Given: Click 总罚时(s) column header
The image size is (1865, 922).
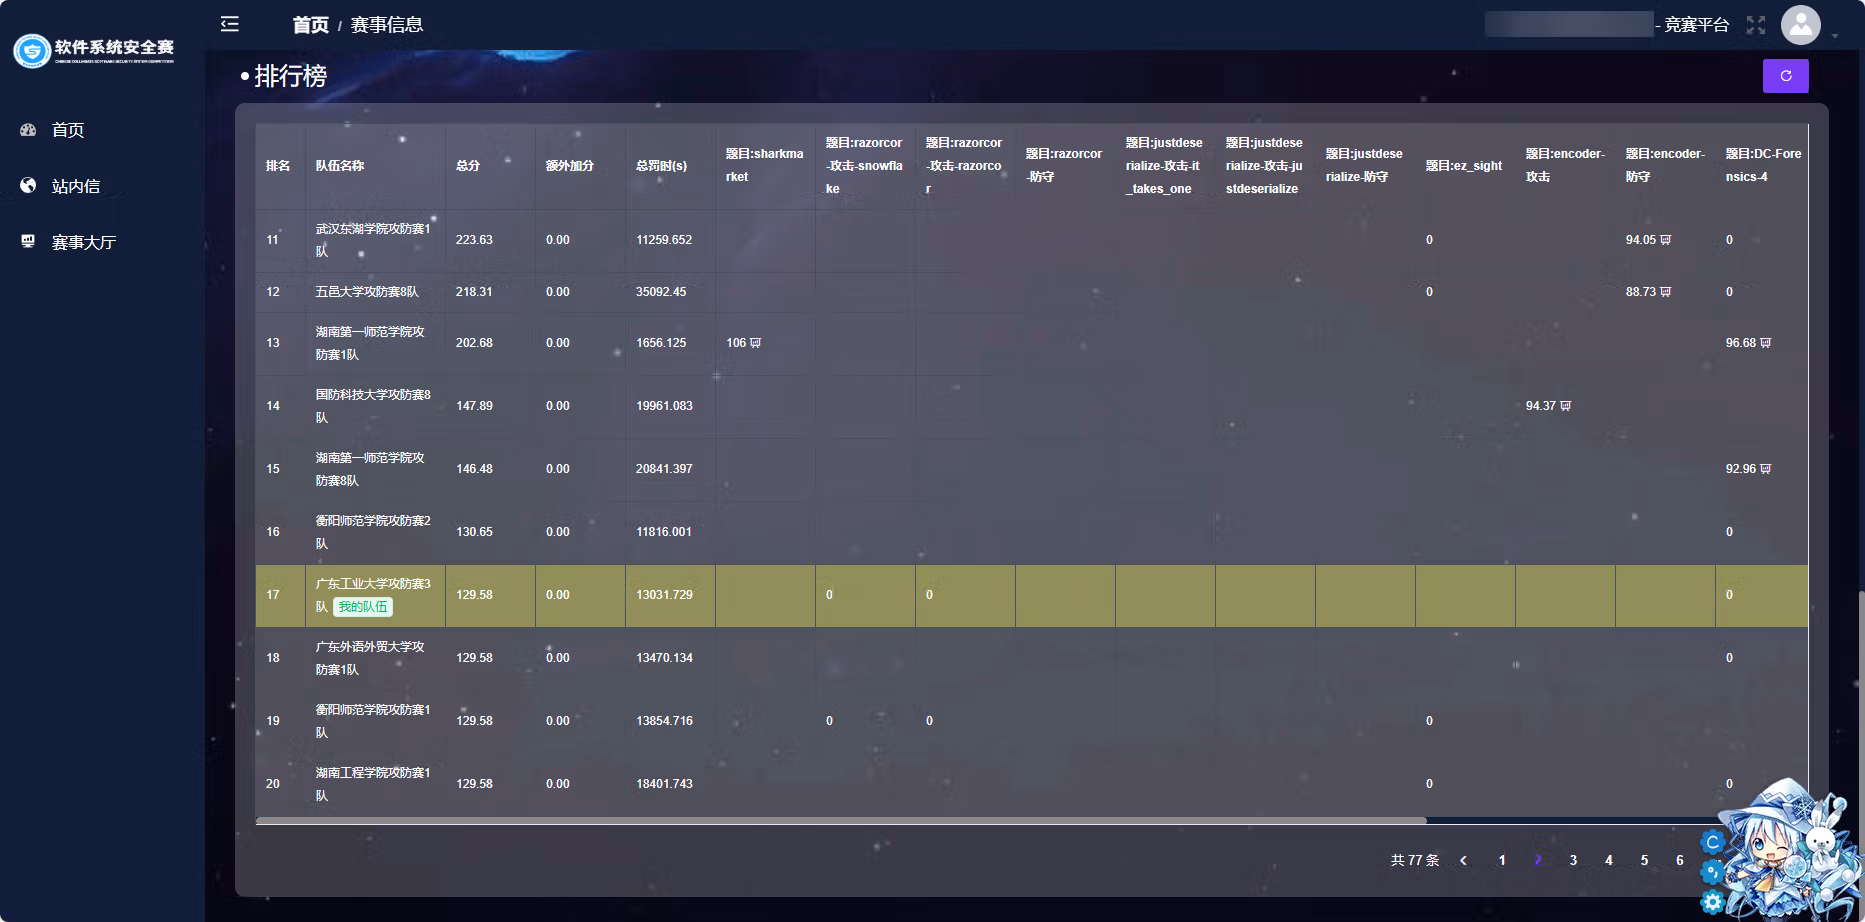Looking at the screenshot, I should click(661, 166).
